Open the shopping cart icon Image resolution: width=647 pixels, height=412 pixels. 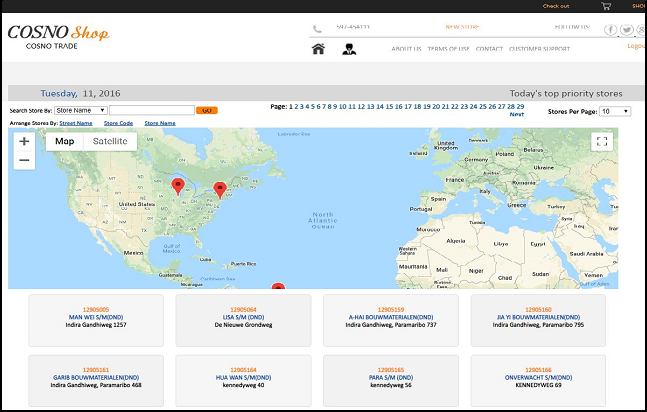point(605,6)
